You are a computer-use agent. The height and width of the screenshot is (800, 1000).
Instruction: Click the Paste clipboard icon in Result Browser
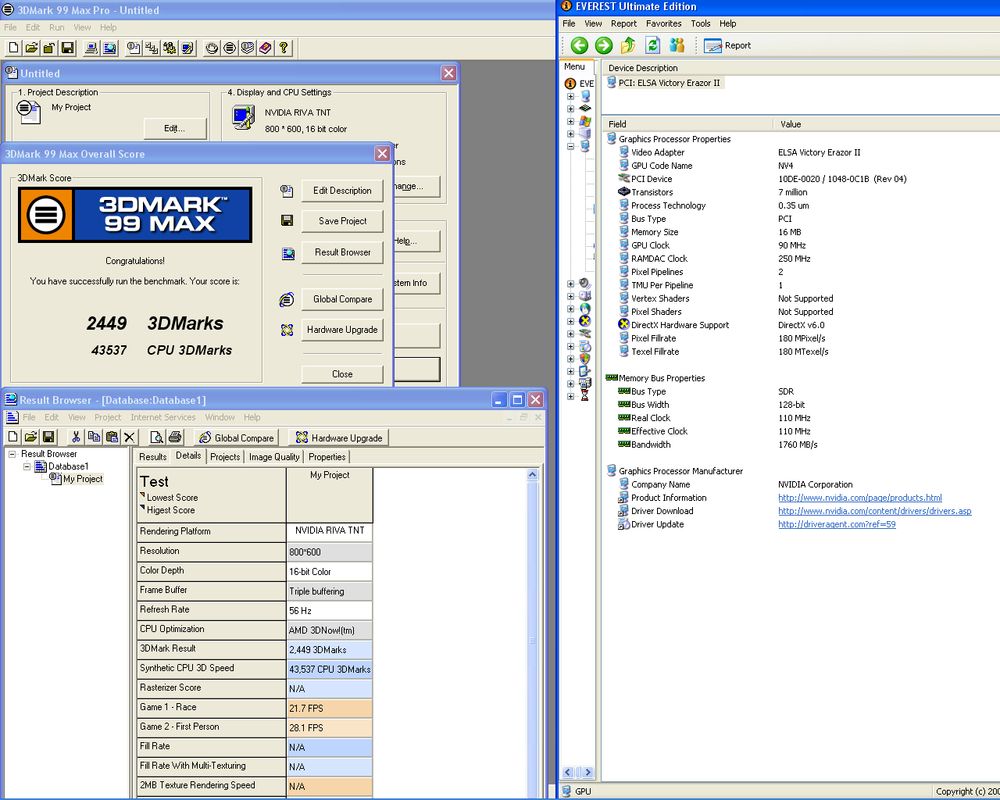(x=112, y=437)
